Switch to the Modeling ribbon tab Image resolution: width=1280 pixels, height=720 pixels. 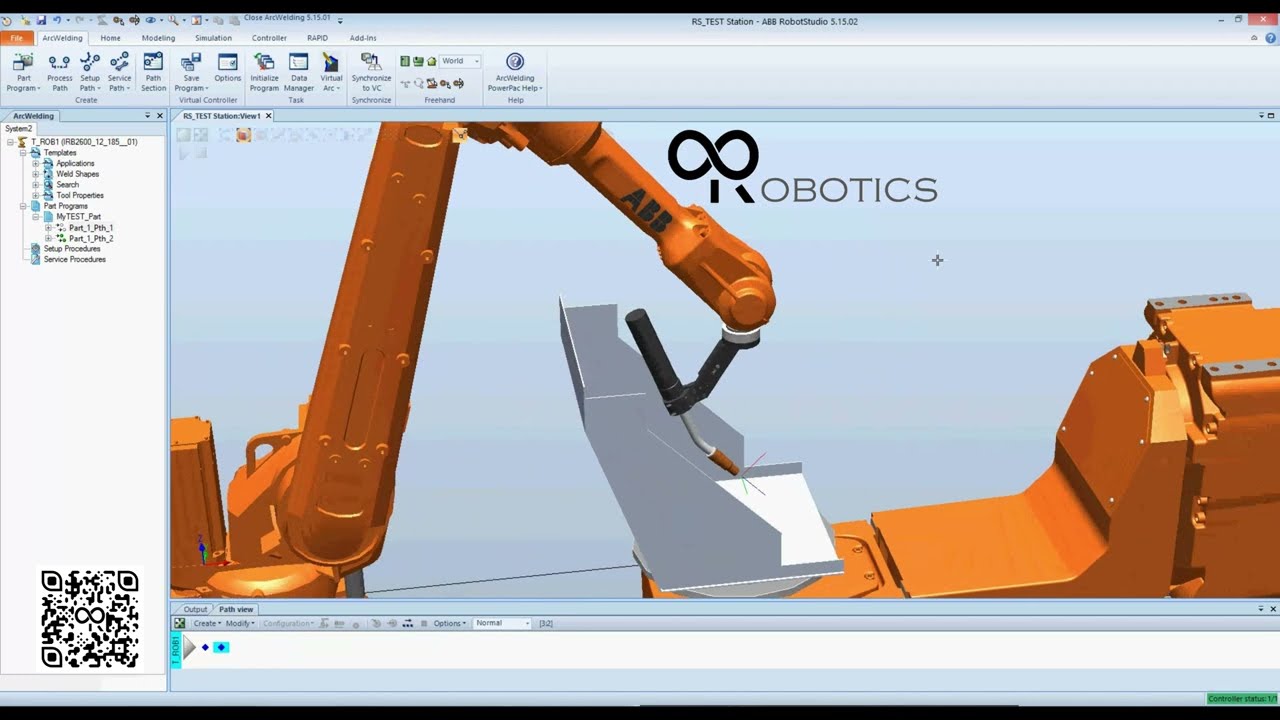pyautogui.click(x=158, y=38)
